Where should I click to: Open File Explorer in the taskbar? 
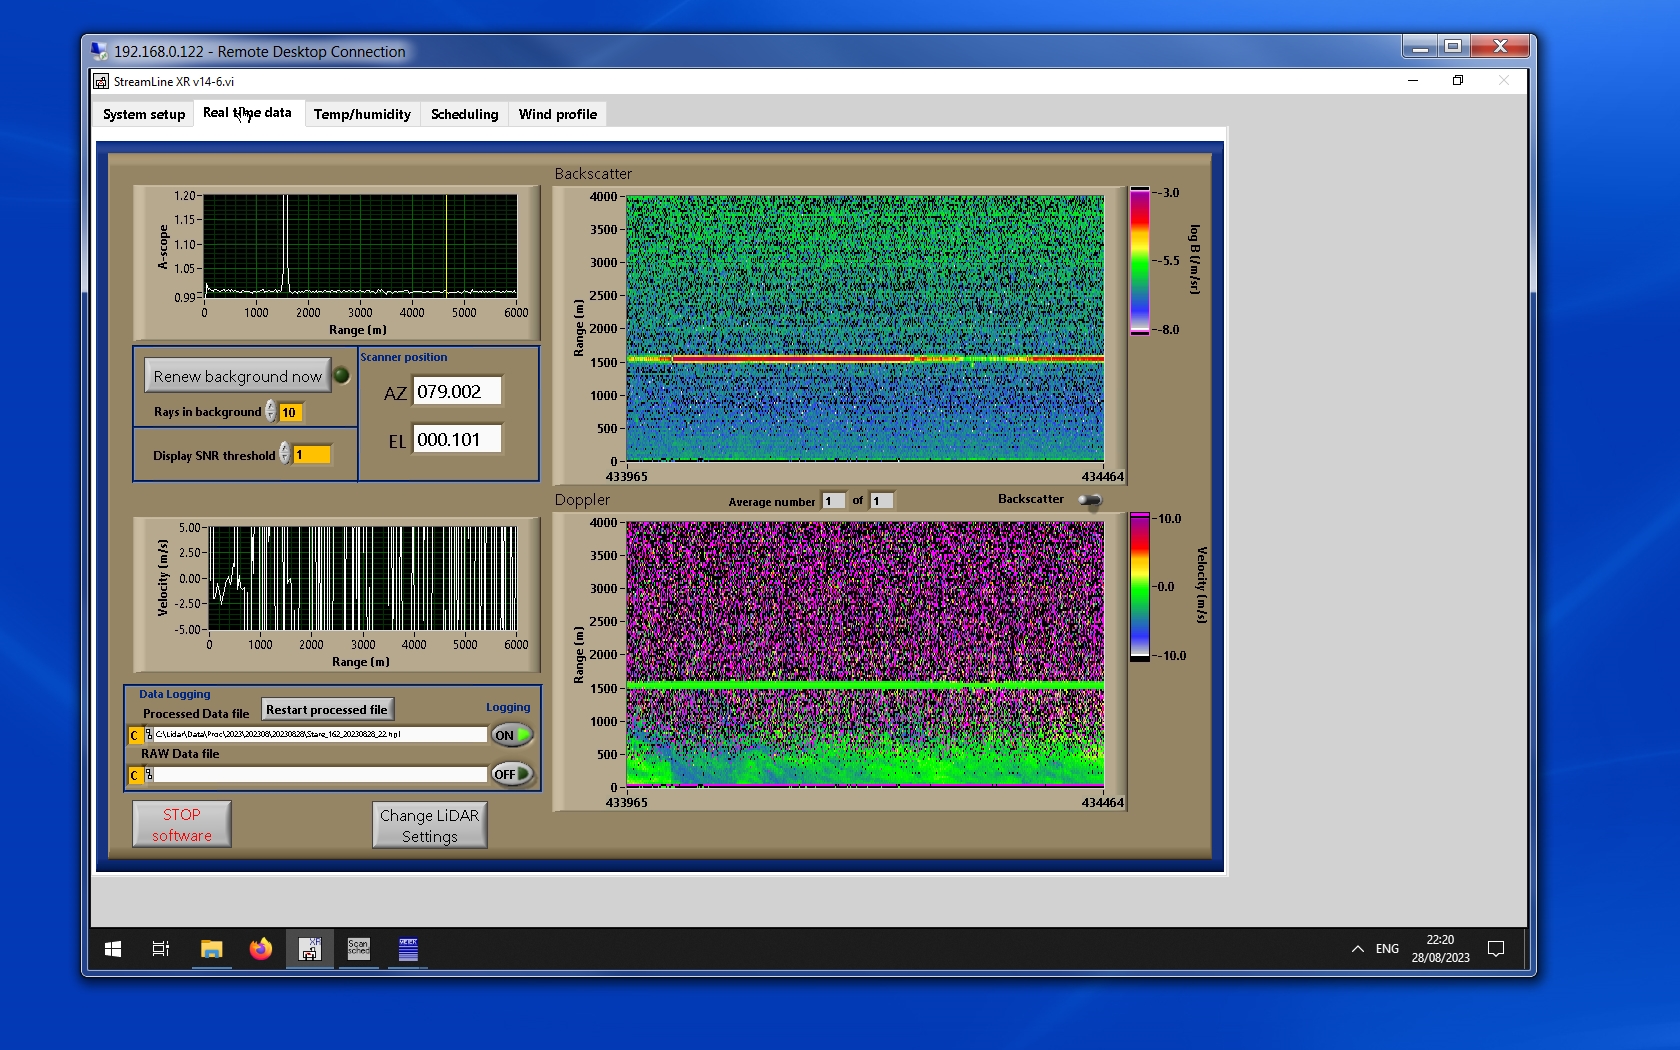click(211, 949)
